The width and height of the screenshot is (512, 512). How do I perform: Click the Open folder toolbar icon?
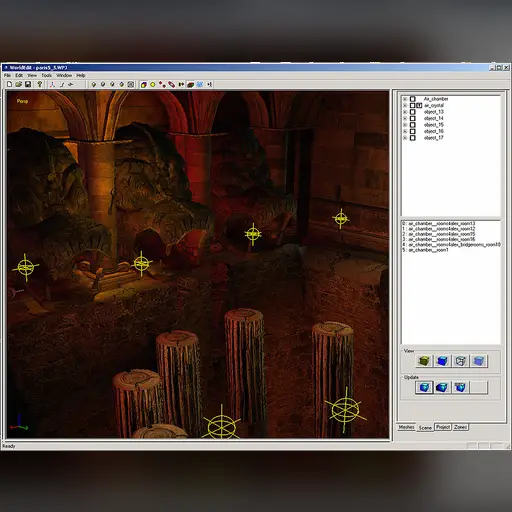(19, 84)
